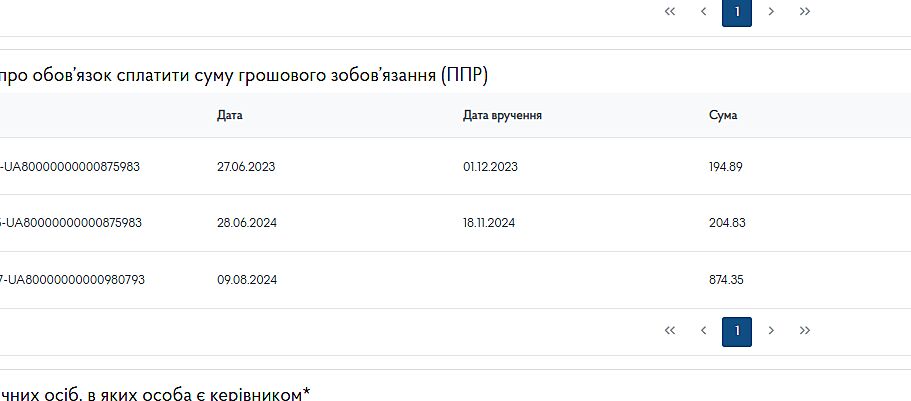
Task: Click the 'Дата' column header
Action: [230, 116]
